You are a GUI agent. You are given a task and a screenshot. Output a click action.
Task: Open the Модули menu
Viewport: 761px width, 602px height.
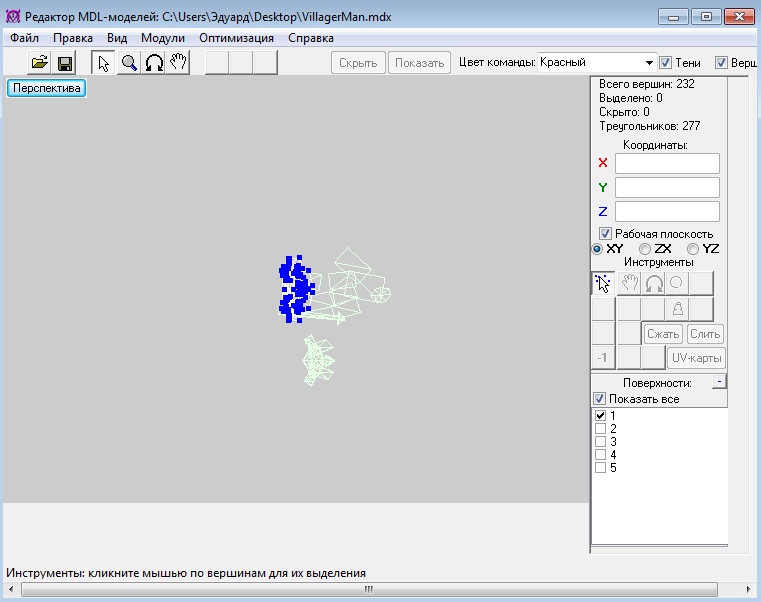click(x=163, y=38)
